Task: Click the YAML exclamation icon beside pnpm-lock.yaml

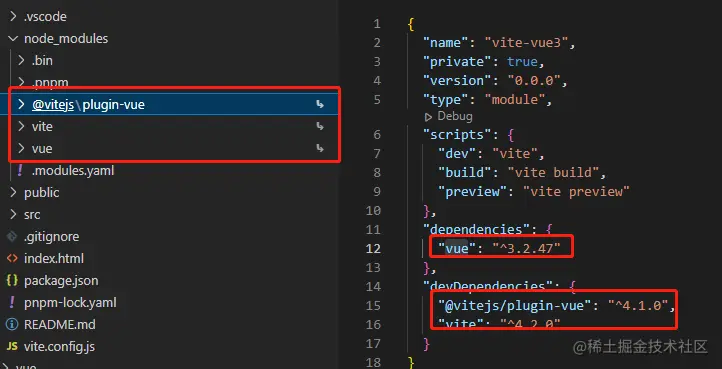Action: tap(12, 303)
